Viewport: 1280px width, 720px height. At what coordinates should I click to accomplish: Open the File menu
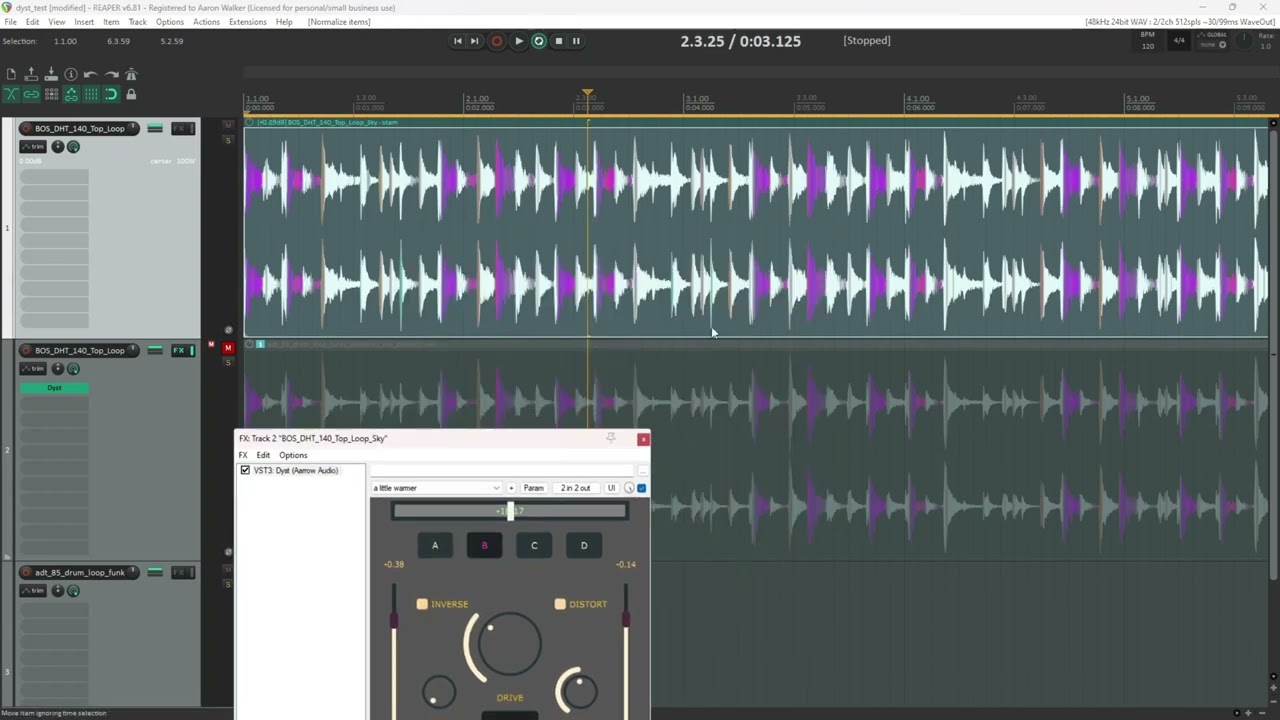[x=10, y=22]
